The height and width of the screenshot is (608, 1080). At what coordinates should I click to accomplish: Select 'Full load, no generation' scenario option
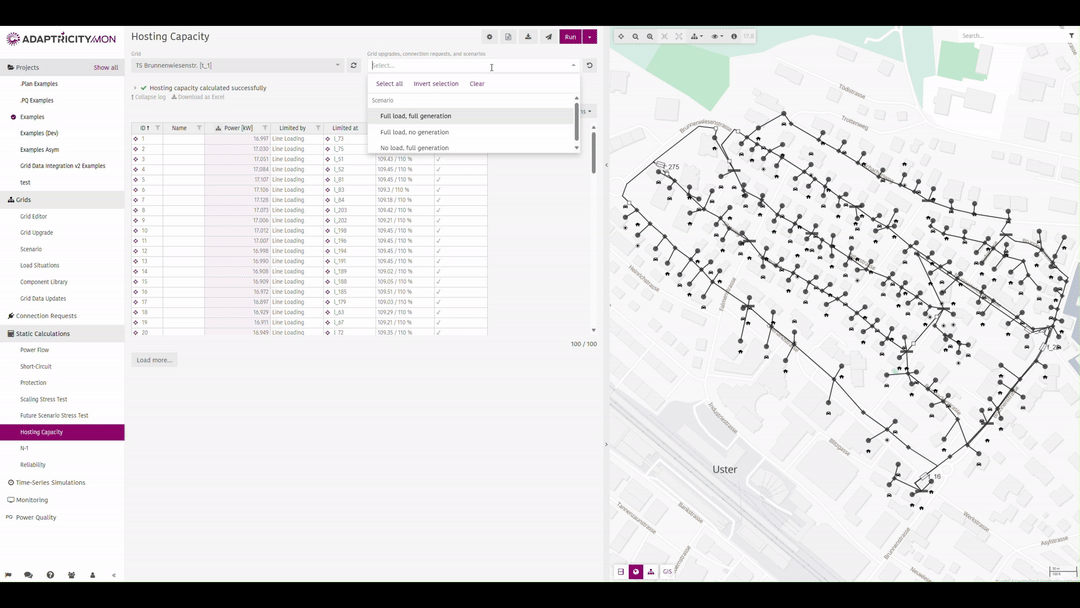(414, 132)
